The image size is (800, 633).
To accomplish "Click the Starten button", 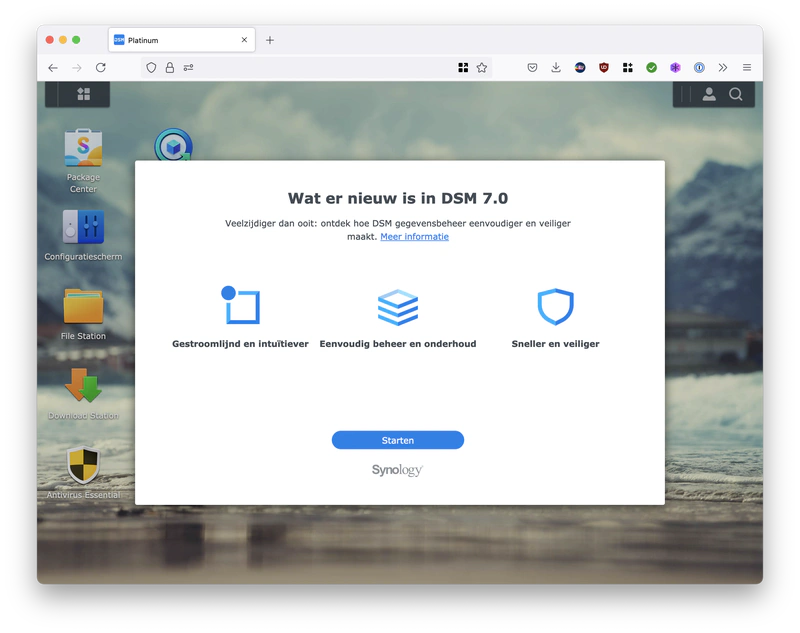I will tap(397, 440).
